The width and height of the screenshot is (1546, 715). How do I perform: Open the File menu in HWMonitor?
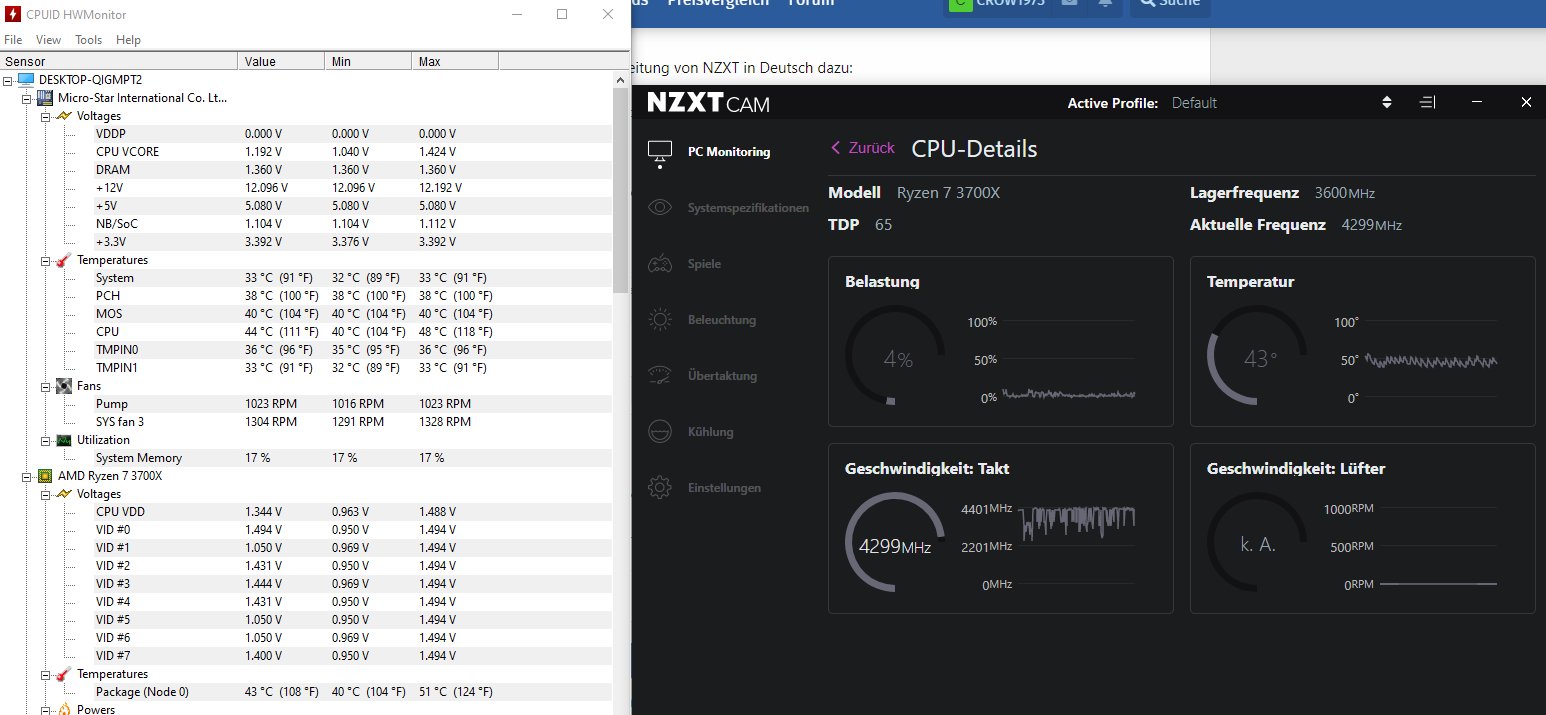(13, 40)
